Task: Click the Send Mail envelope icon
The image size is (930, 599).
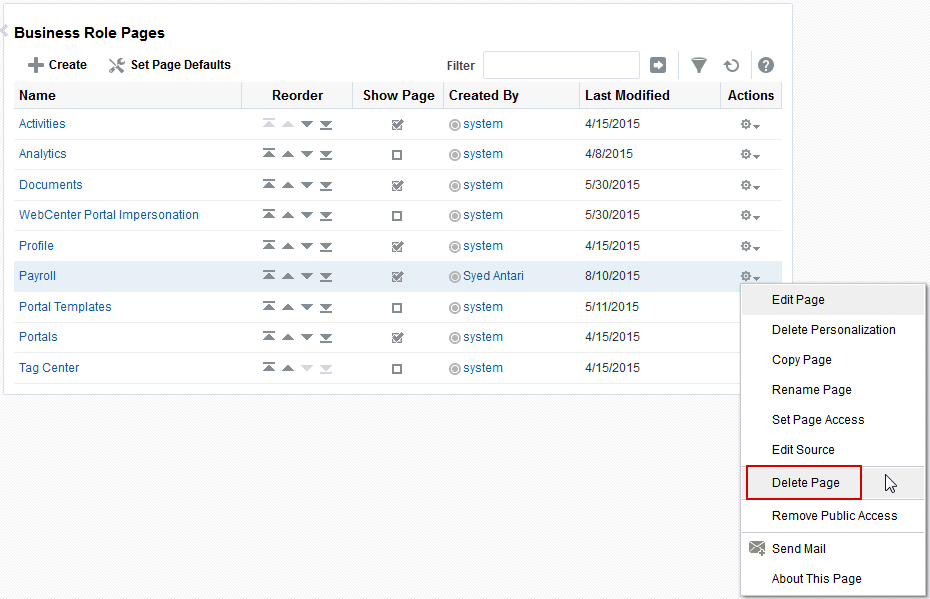Action: pyautogui.click(x=757, y=548)
